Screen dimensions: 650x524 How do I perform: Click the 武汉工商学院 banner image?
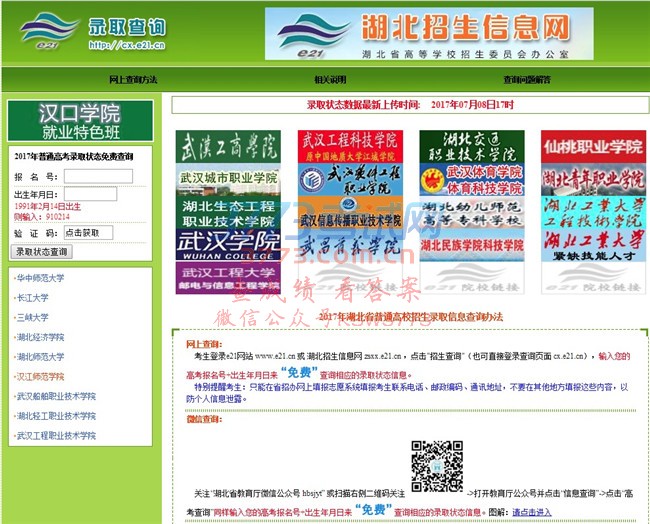coord(228,150)
